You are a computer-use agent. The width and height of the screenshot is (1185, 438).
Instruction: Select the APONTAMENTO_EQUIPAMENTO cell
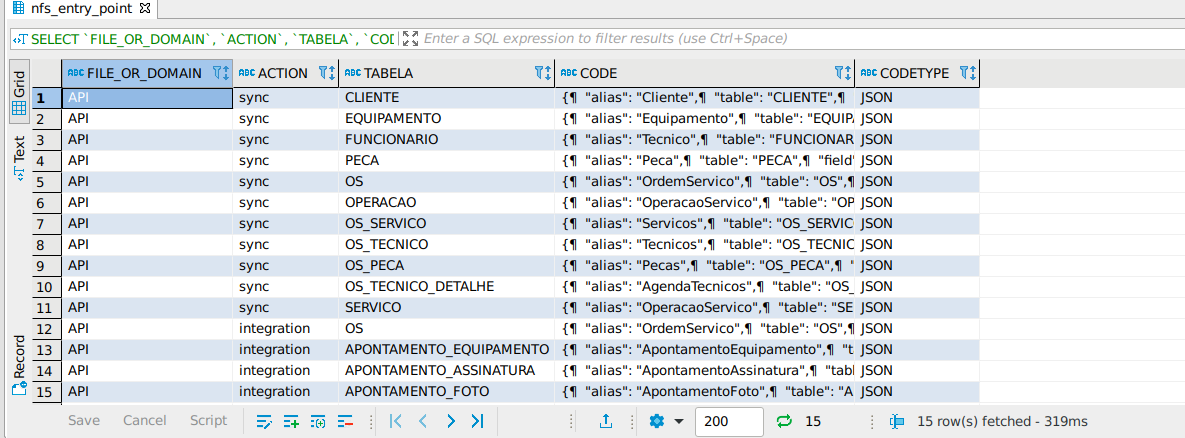447,350
